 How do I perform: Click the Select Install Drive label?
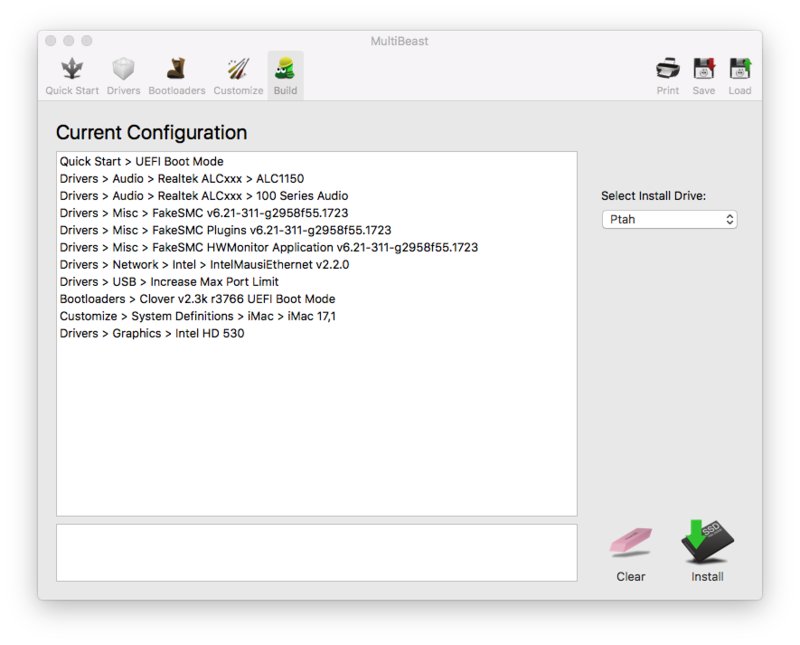[x=653, y=196]
